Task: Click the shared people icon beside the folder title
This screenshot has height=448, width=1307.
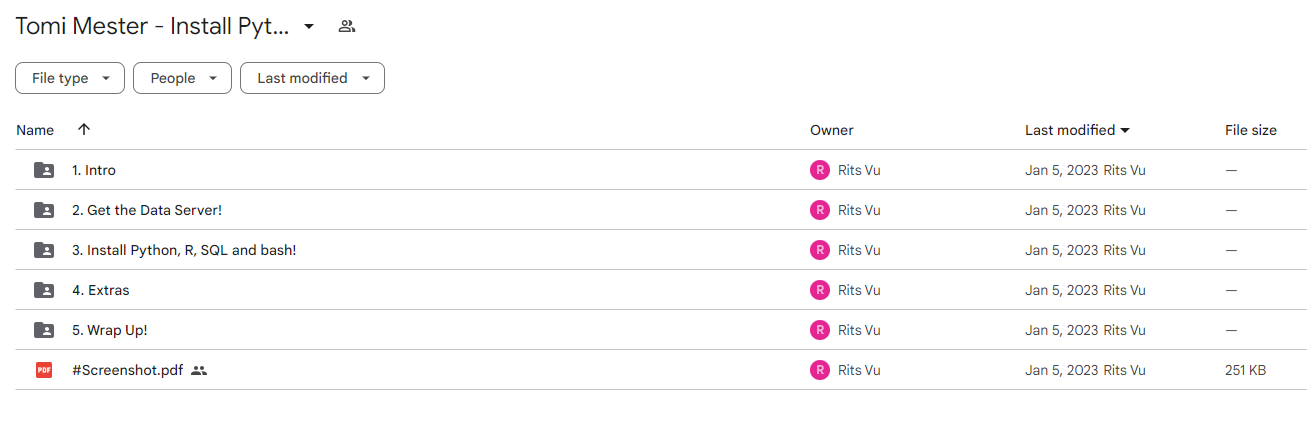Action: 347,27
